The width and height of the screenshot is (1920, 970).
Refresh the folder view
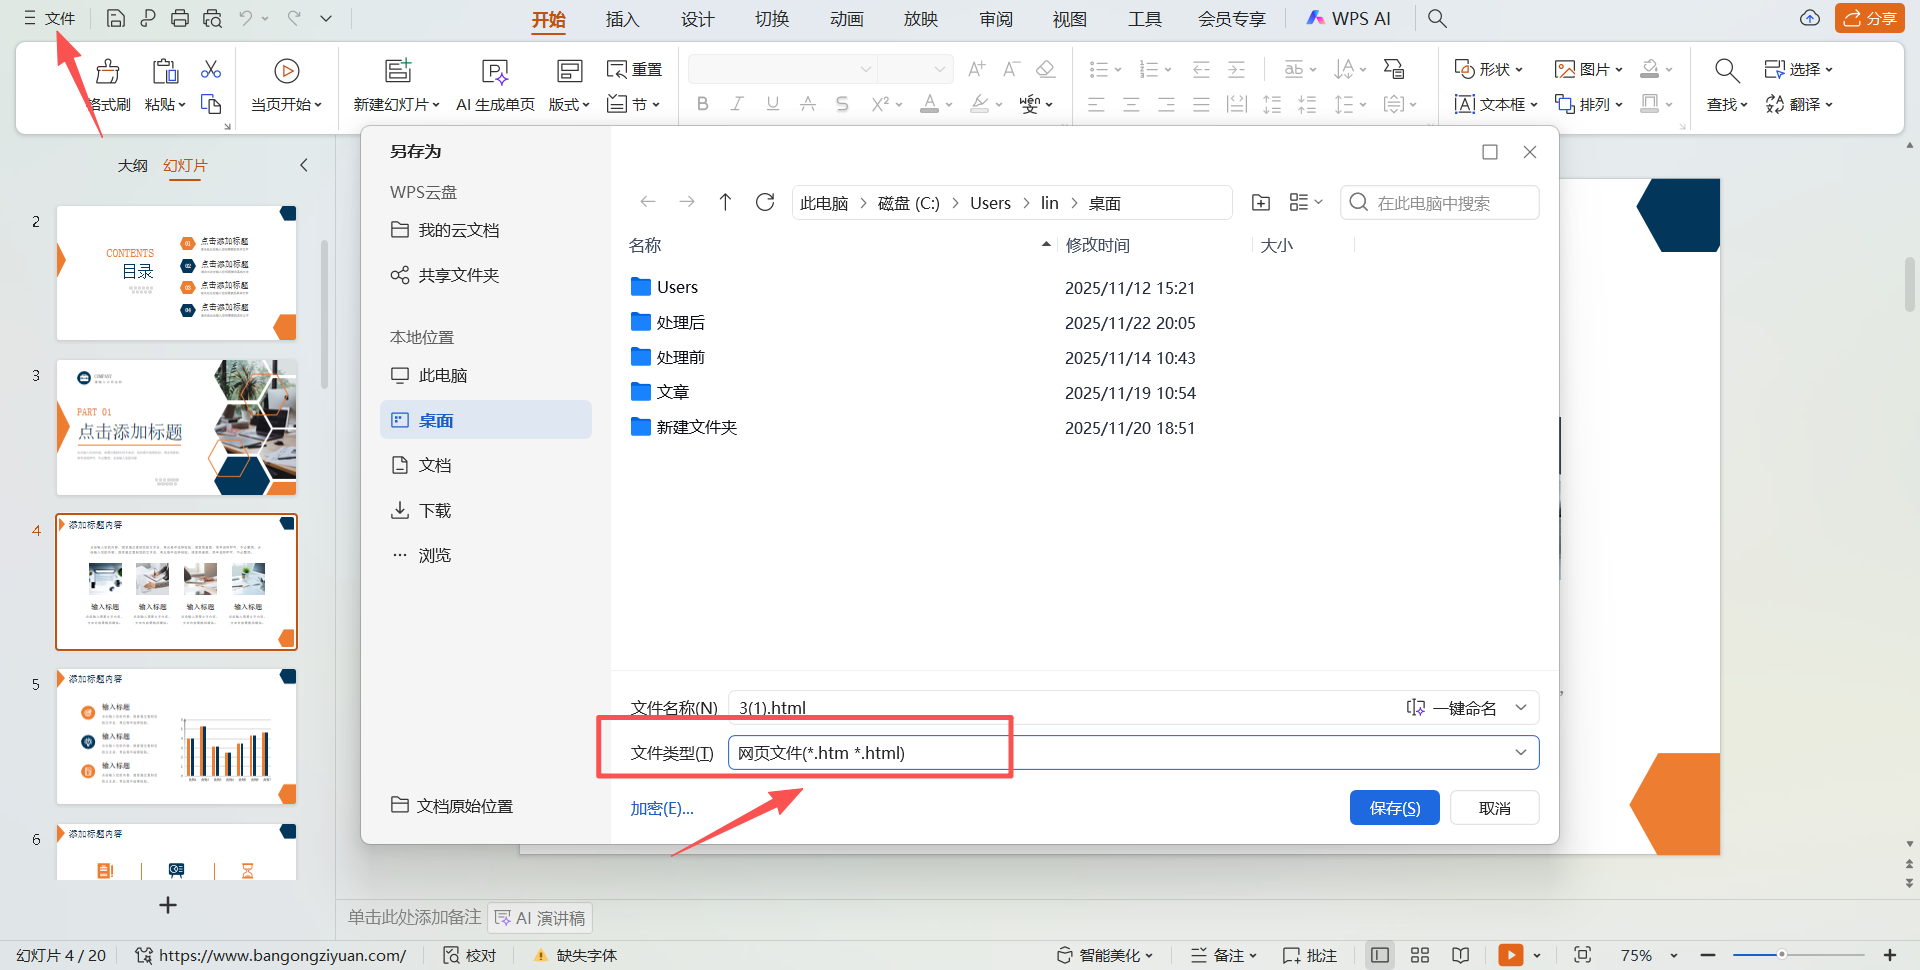tap(765, 201)
